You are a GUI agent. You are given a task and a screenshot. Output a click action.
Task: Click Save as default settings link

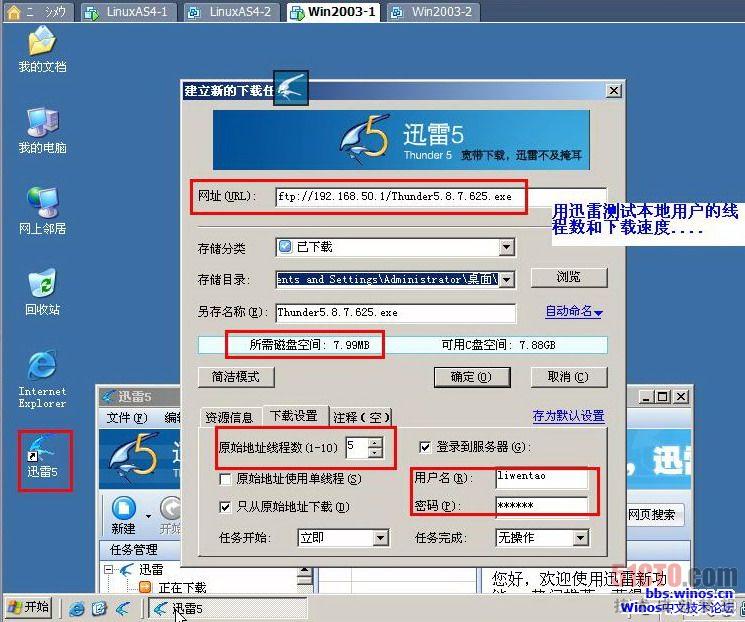(x=568, y=416)
